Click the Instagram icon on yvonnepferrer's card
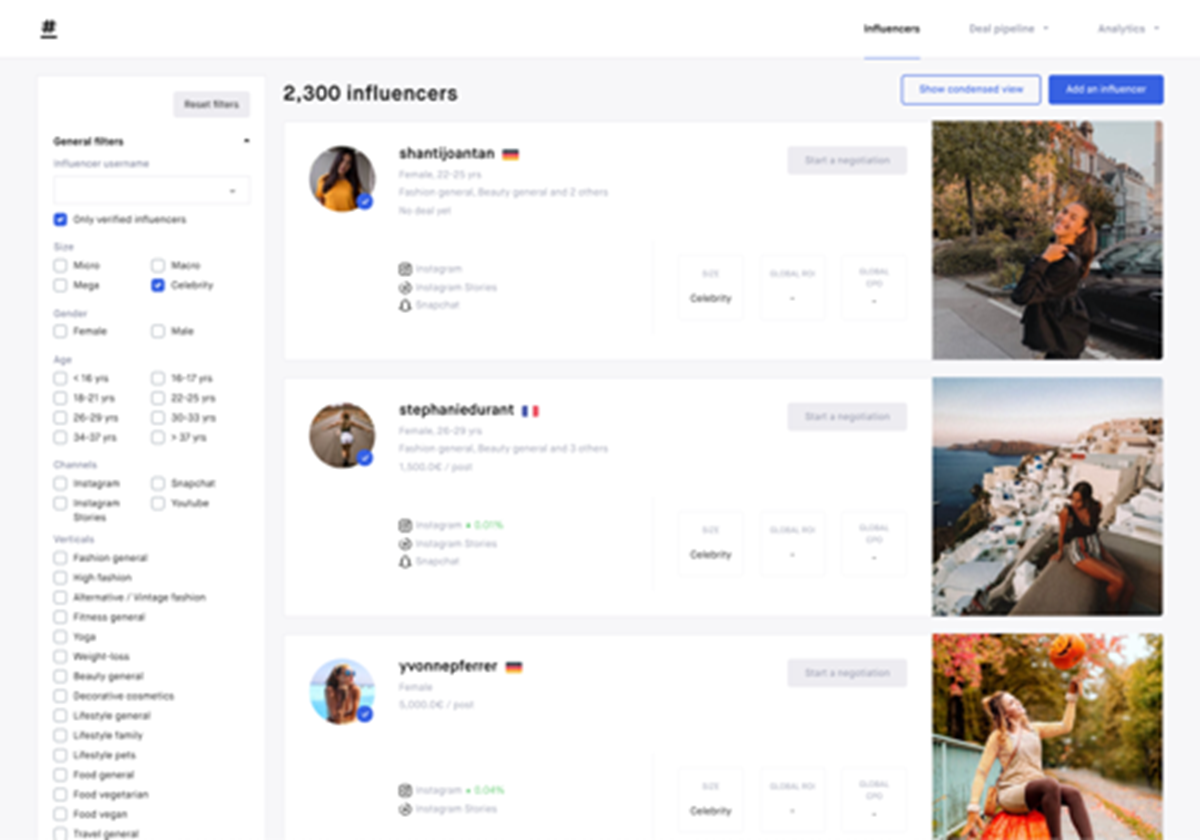Image resolution: width=1200 pixels, height=840 pixels. click(405, 790)
